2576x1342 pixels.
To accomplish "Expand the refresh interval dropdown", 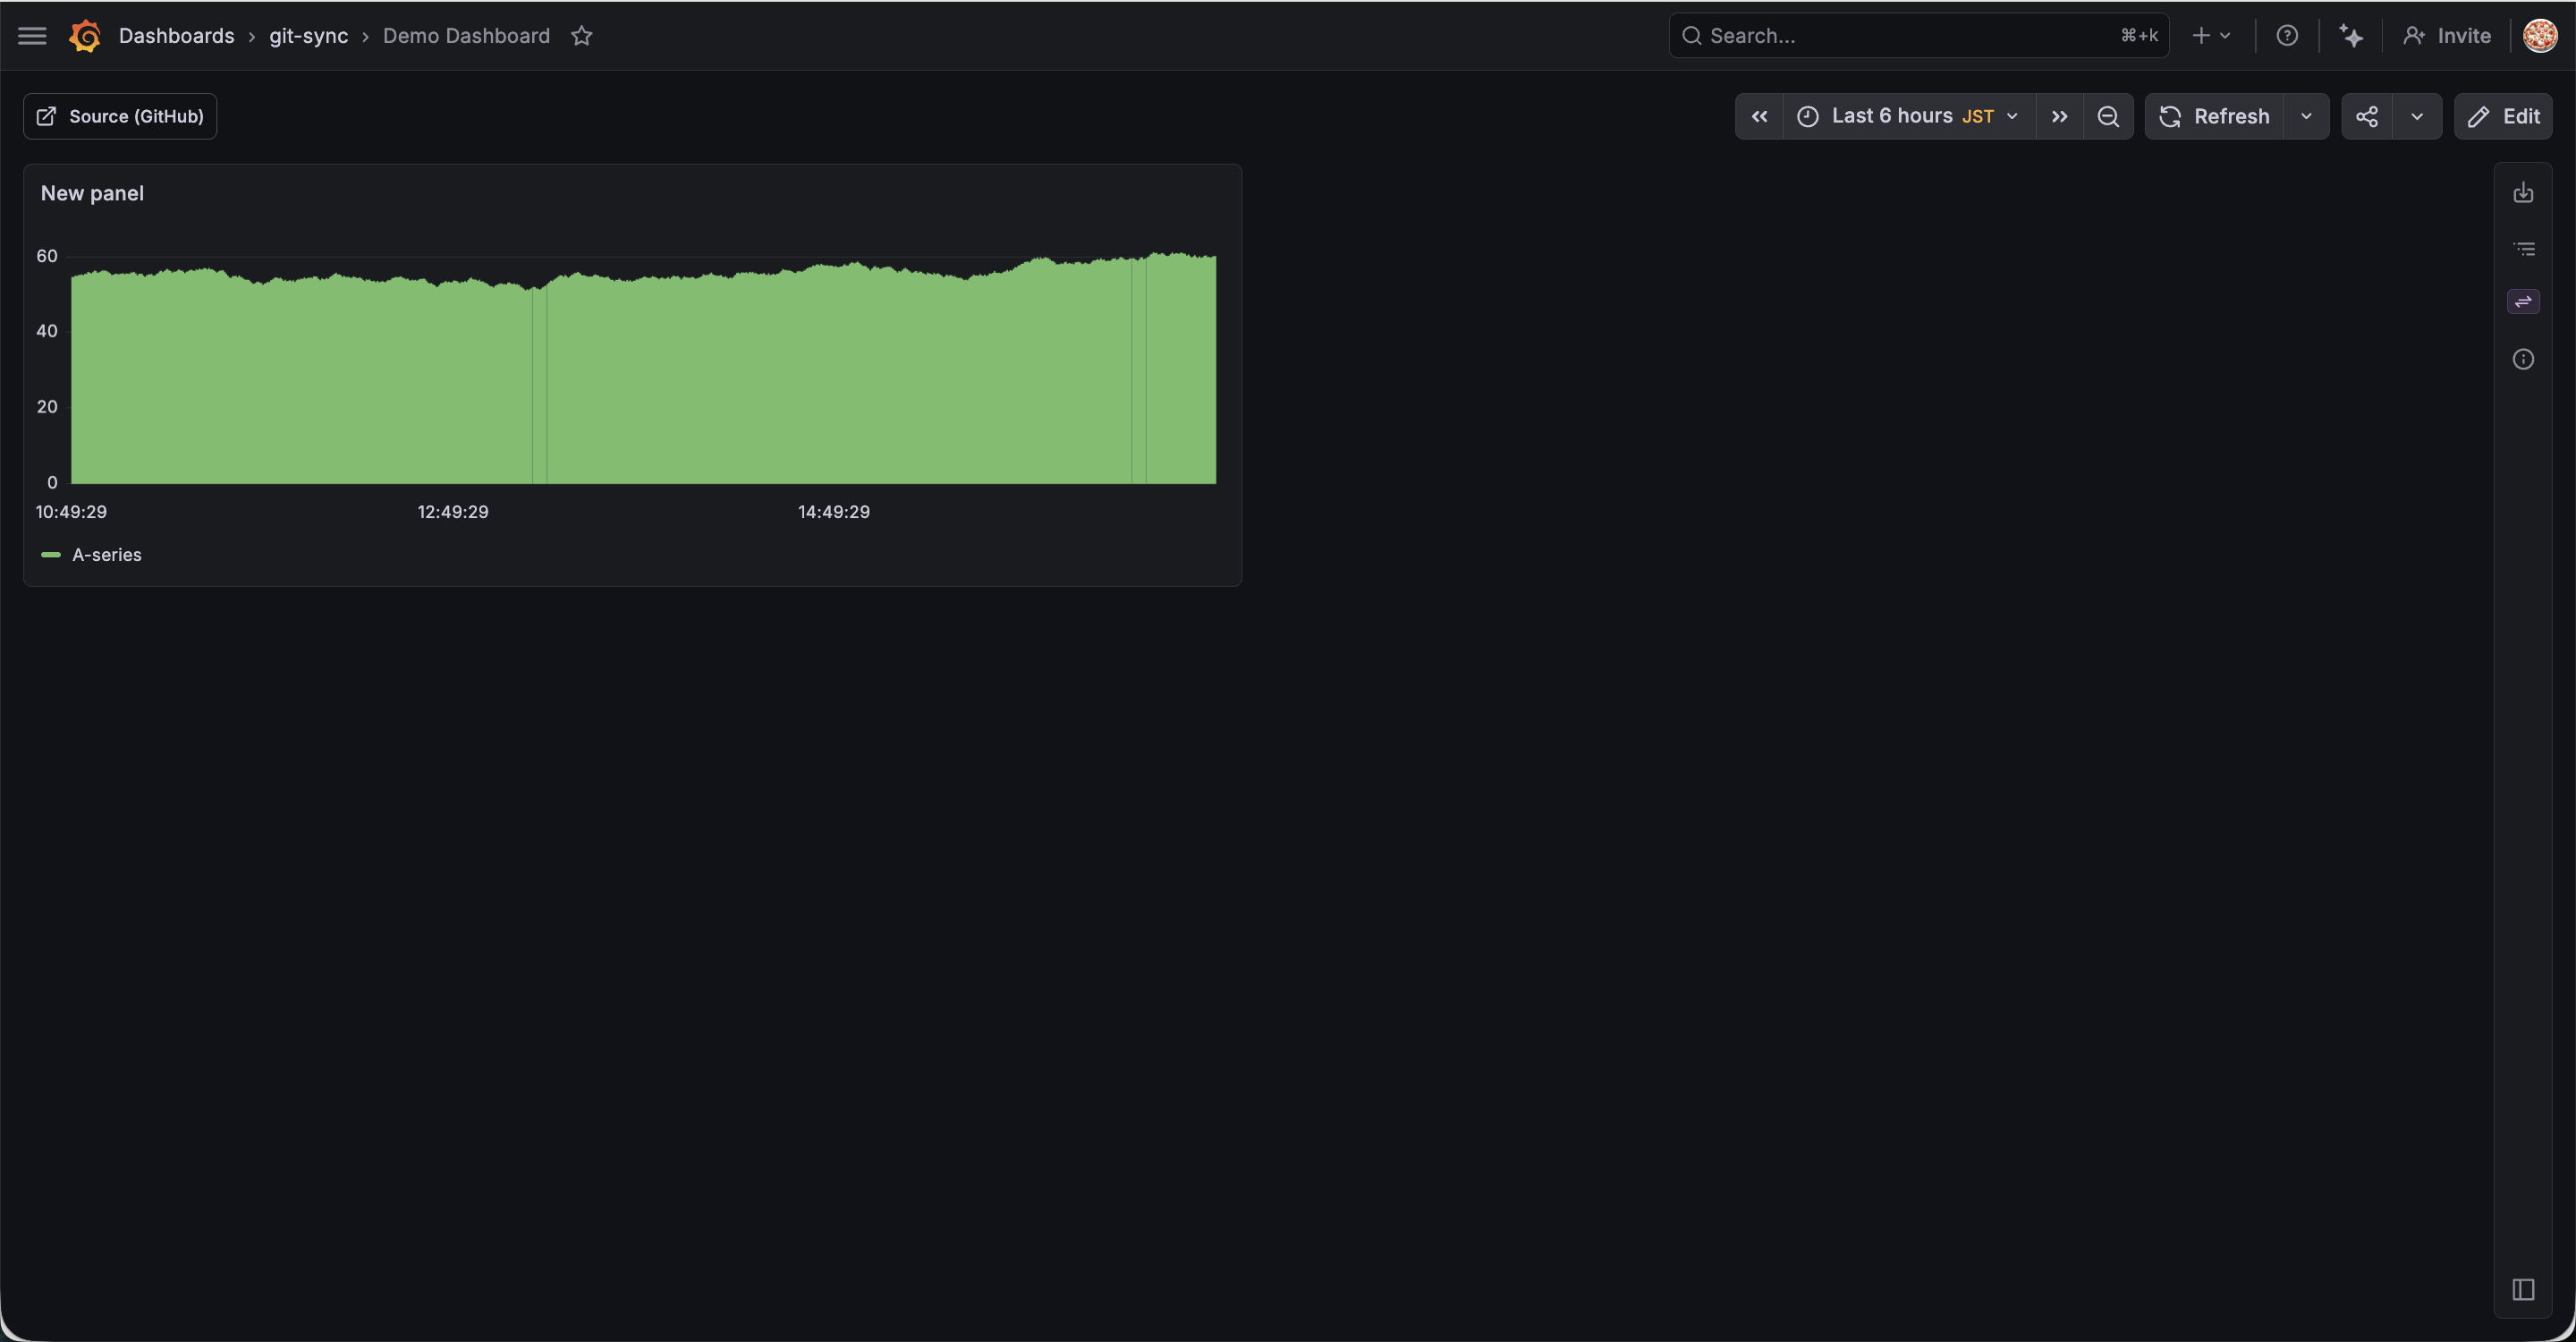I will pyautogui.click(x=2306, y=117).
